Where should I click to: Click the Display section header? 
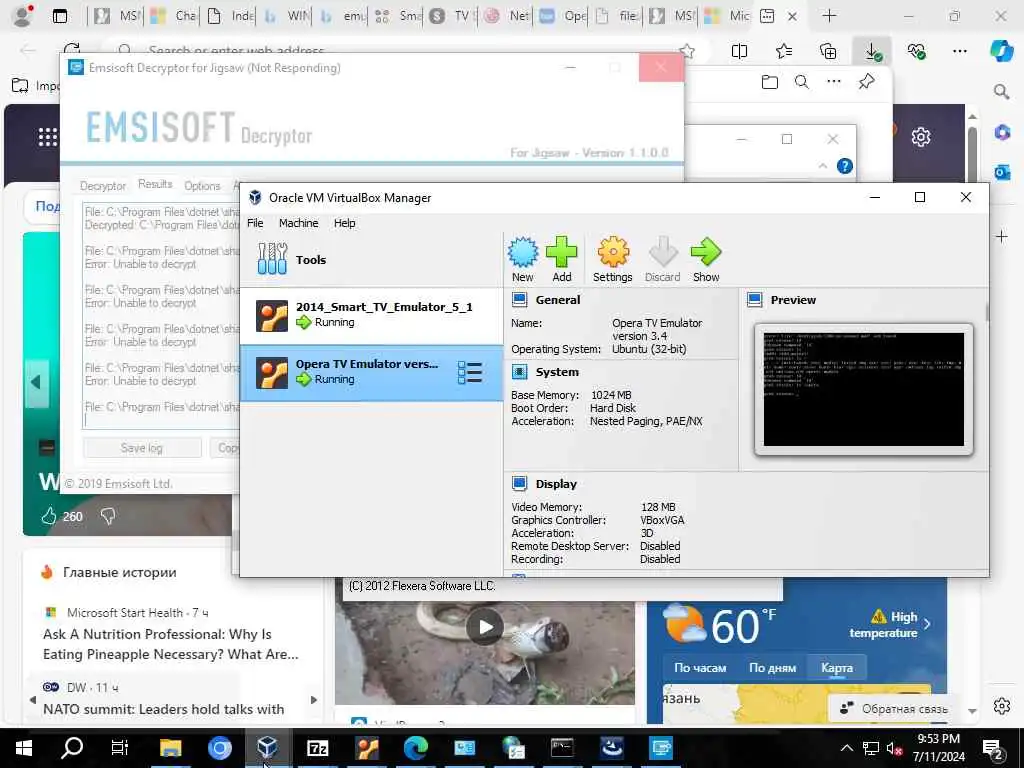(556, 484)
